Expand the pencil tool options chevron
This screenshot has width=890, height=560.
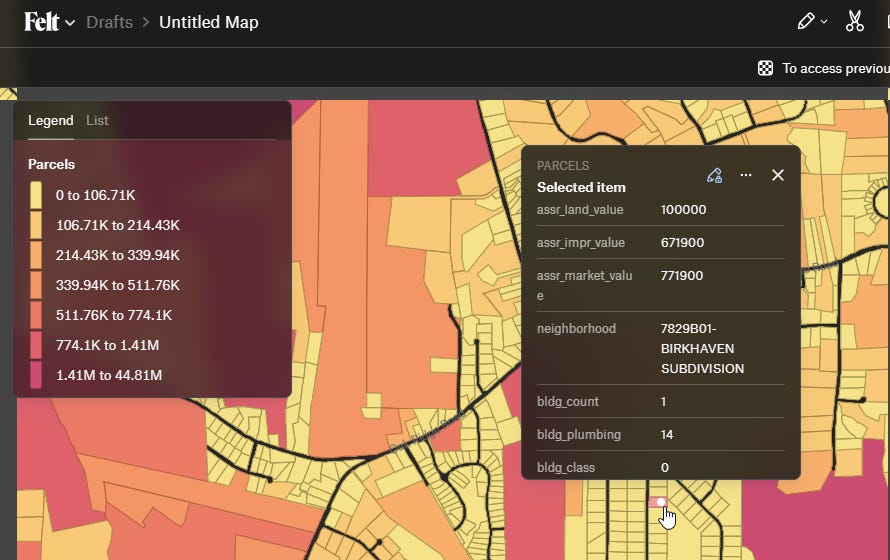824,22
